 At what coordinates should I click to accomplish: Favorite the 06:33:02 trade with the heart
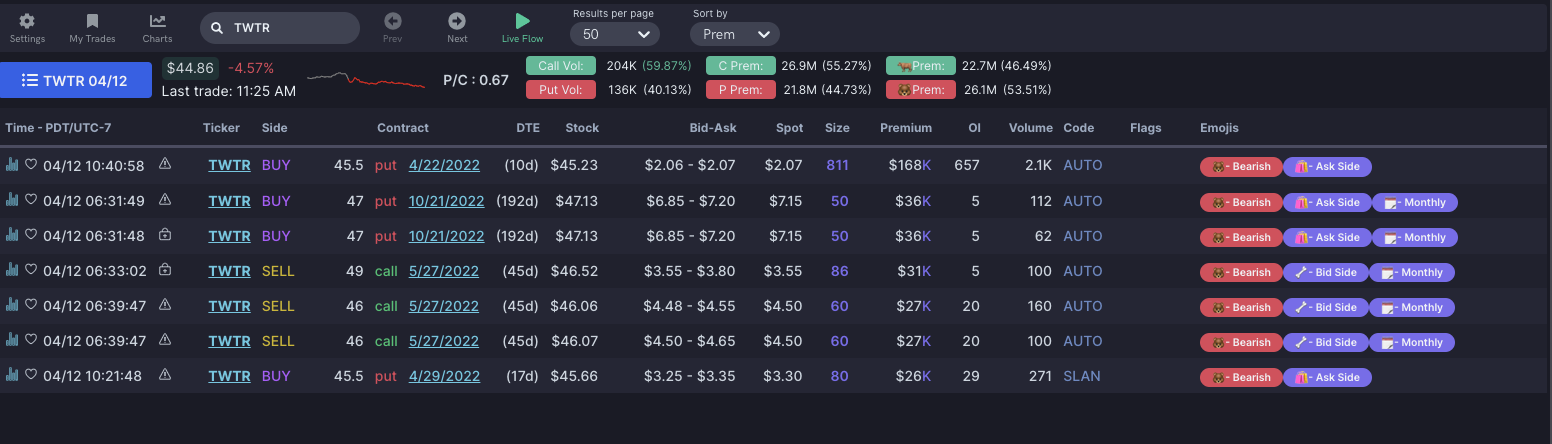(31, 270)
